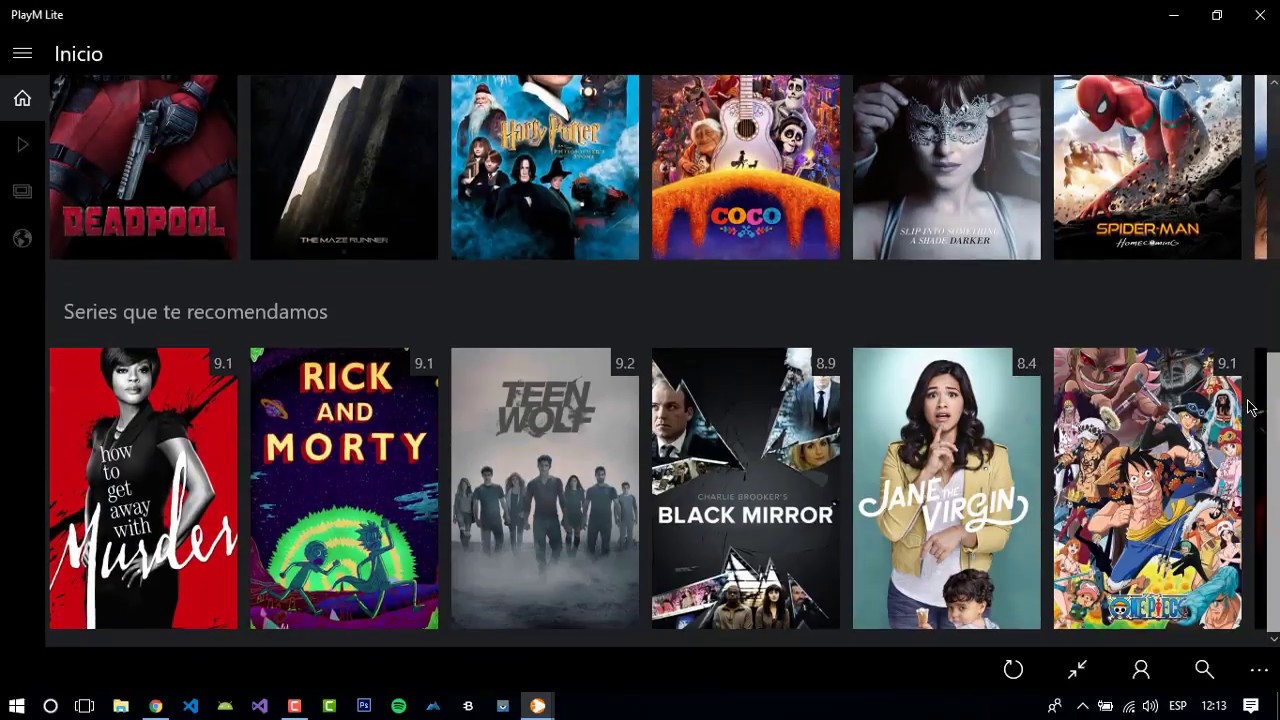Go to Home in sidebar

click(x=22, y=98)
